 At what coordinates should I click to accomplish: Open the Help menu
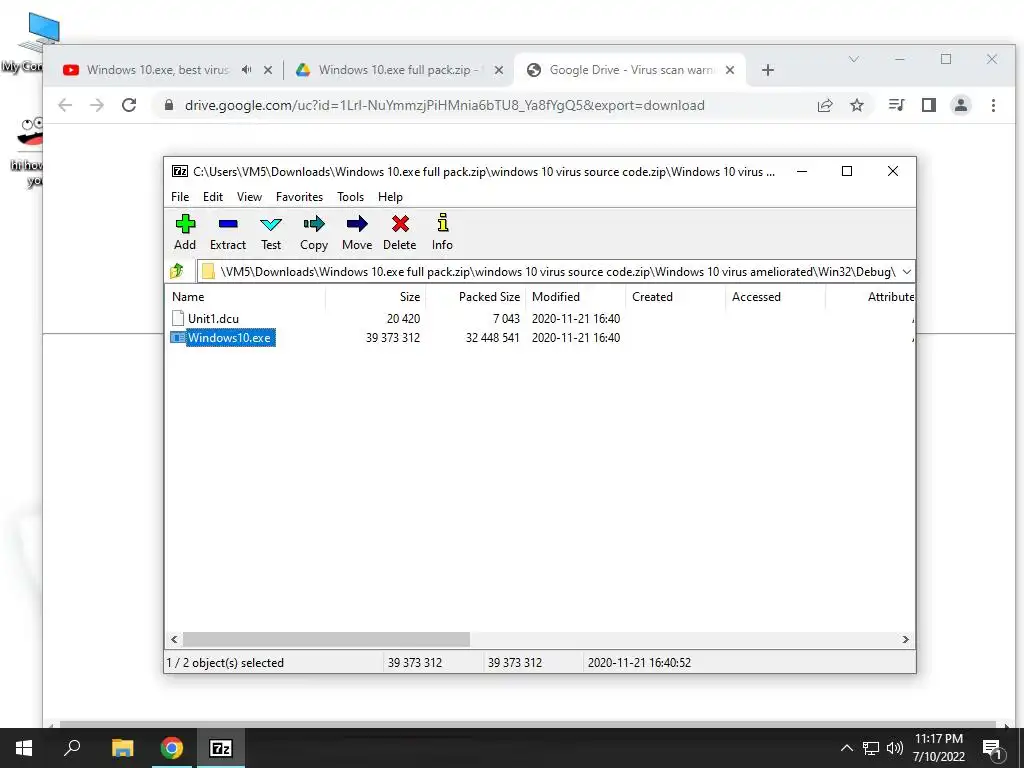coord(391,197)
